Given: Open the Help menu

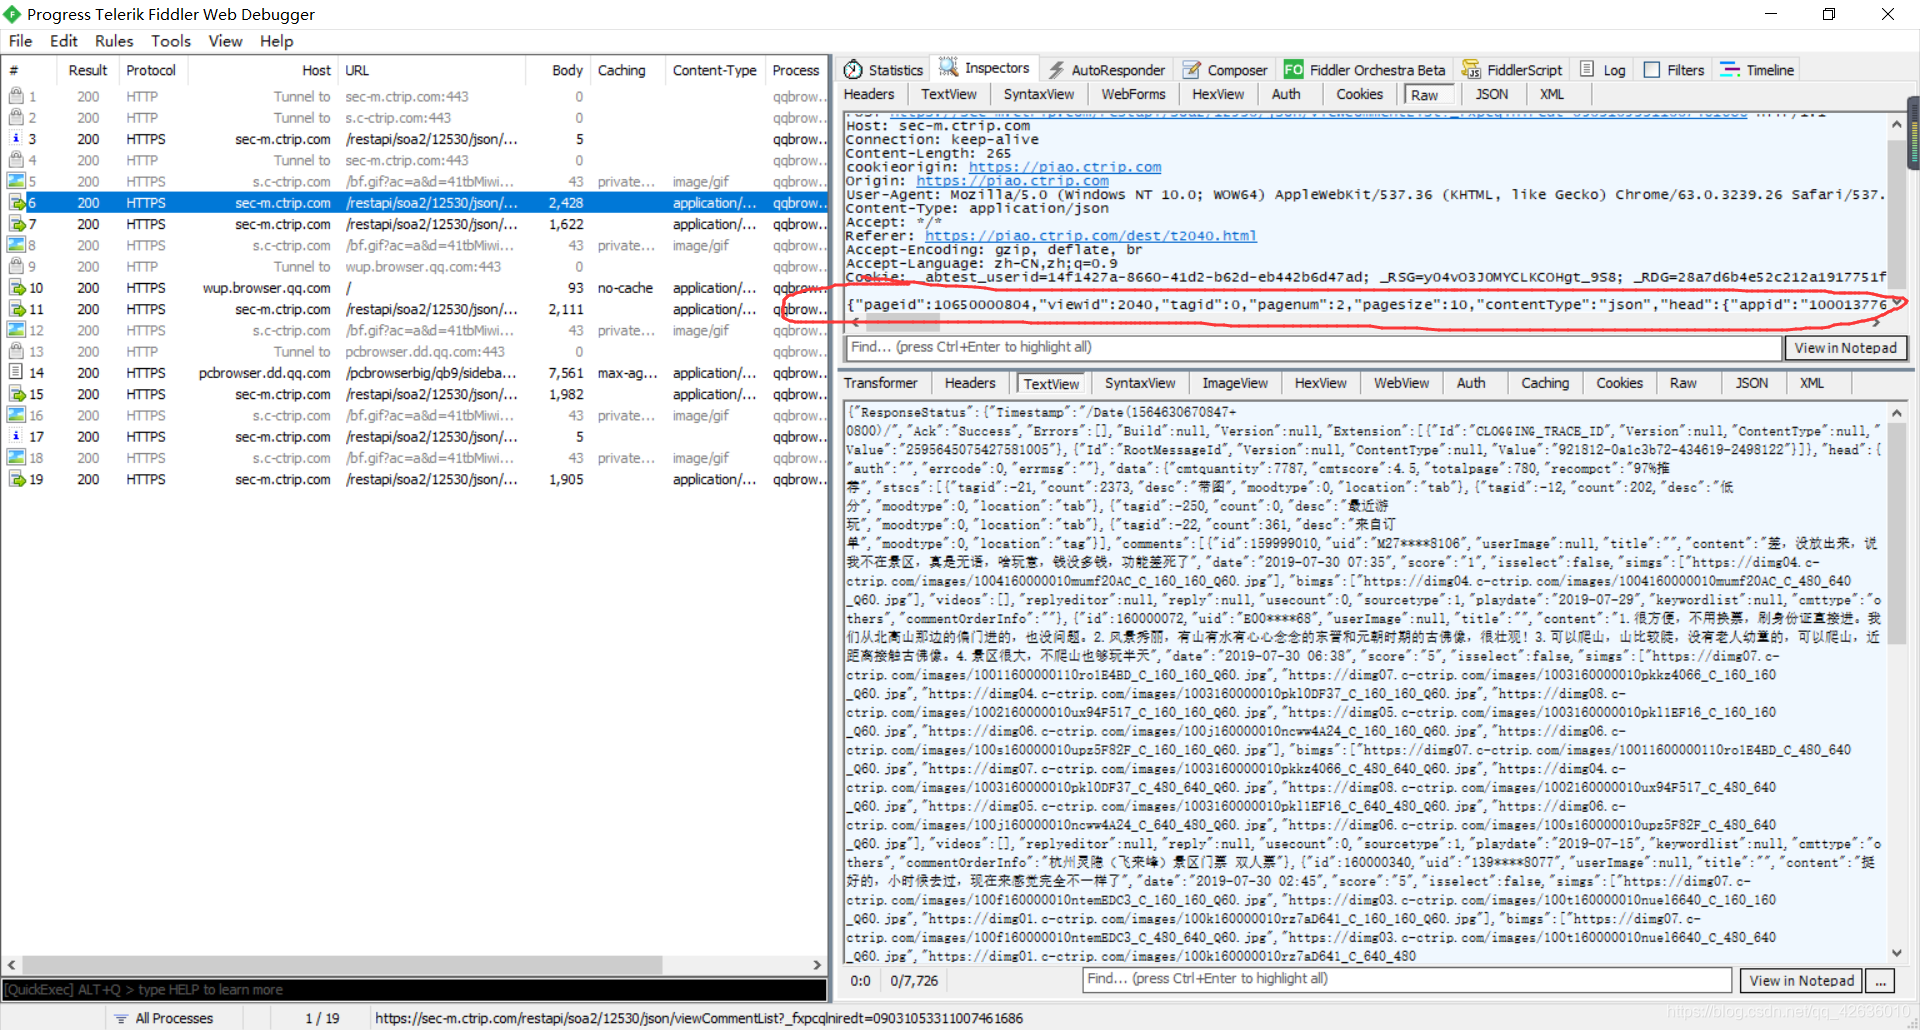Looking at the screenshot, I should pyautogui.click(x=277, y=41).
